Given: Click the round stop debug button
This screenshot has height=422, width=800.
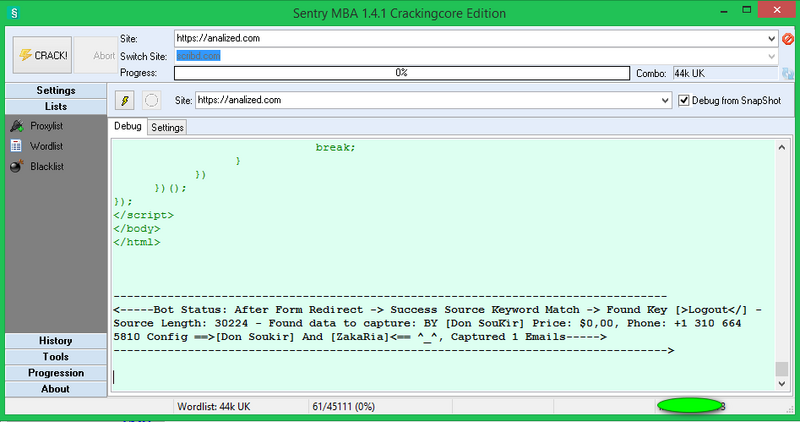Looking at the screenshot, I should (152, 100).
